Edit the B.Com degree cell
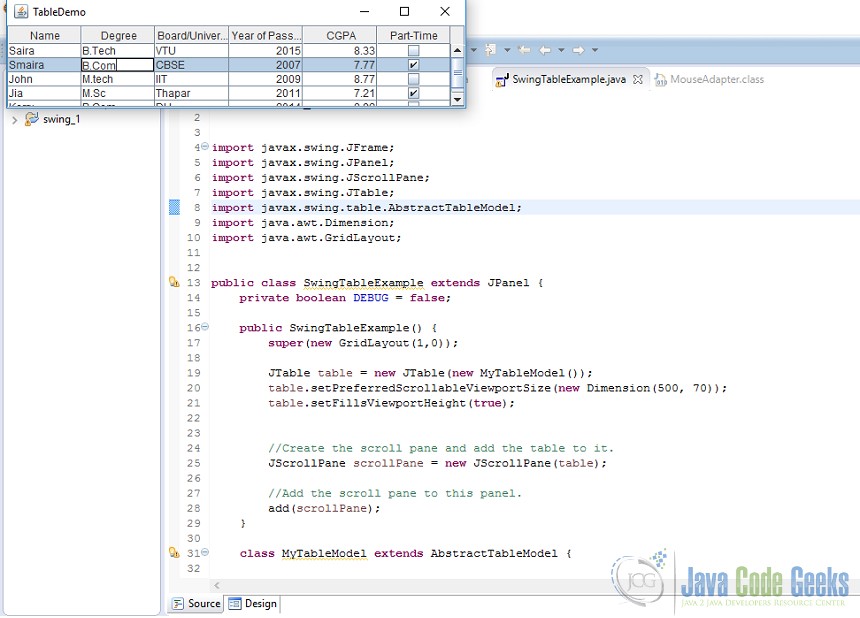 point(117,65)
